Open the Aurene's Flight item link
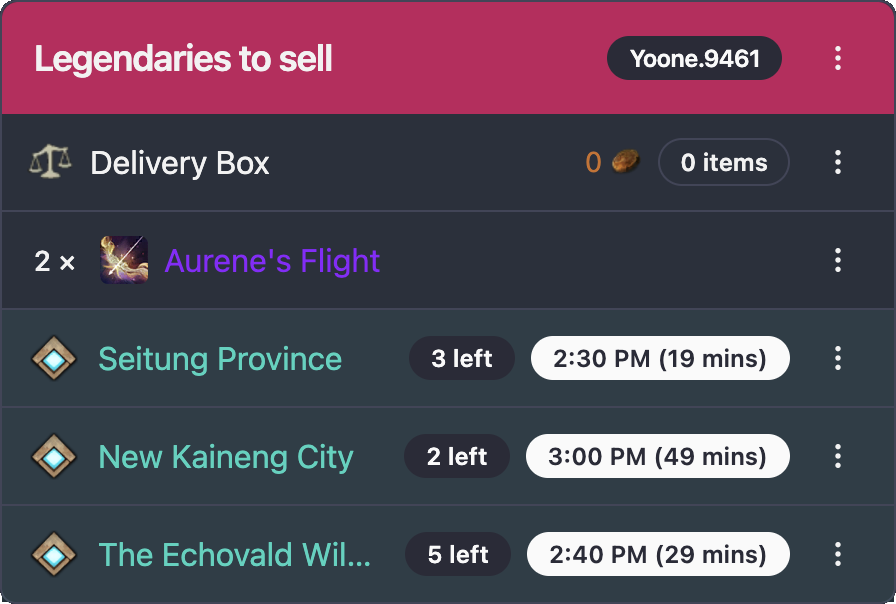Image resolution: width=896 pixels, height=604 pixels. [x=272, y=261]
